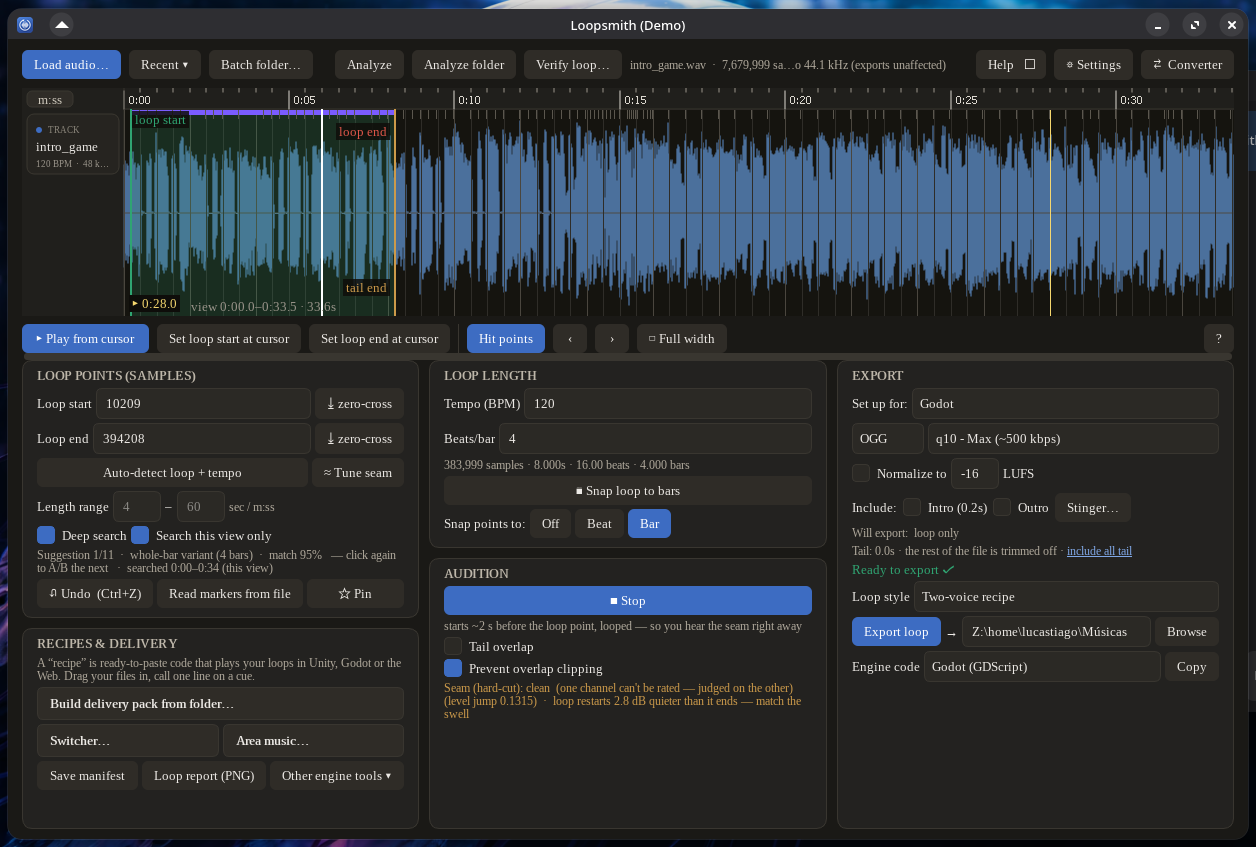Screen dimensions: 1256x847
Task: Toggle Hit points display
Action: coord(506,338)
